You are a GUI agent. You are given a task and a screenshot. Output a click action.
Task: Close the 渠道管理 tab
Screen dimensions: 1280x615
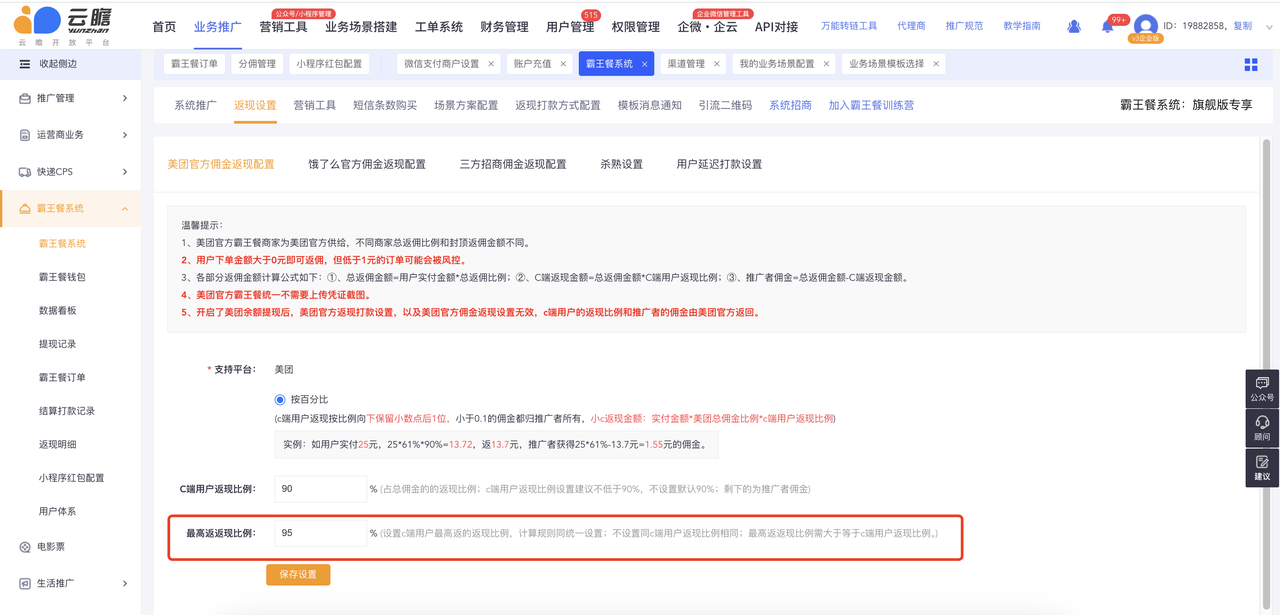pyautogui.click(x=716, y=64)
